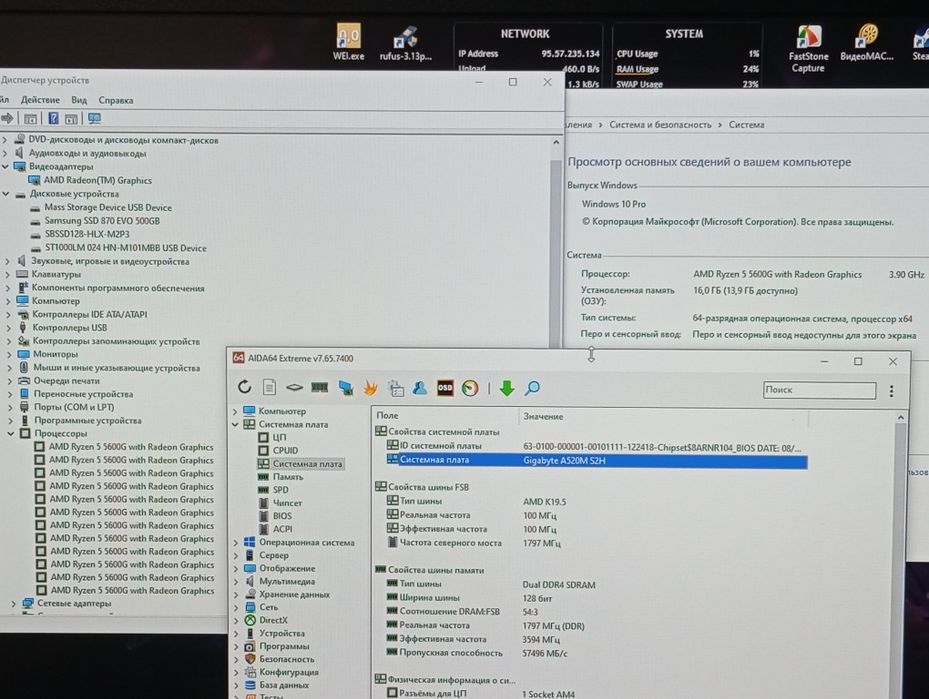Open the AIDA64 Report page icon
The height and width of the screenshot is (699, 929).
pos(270,387)
